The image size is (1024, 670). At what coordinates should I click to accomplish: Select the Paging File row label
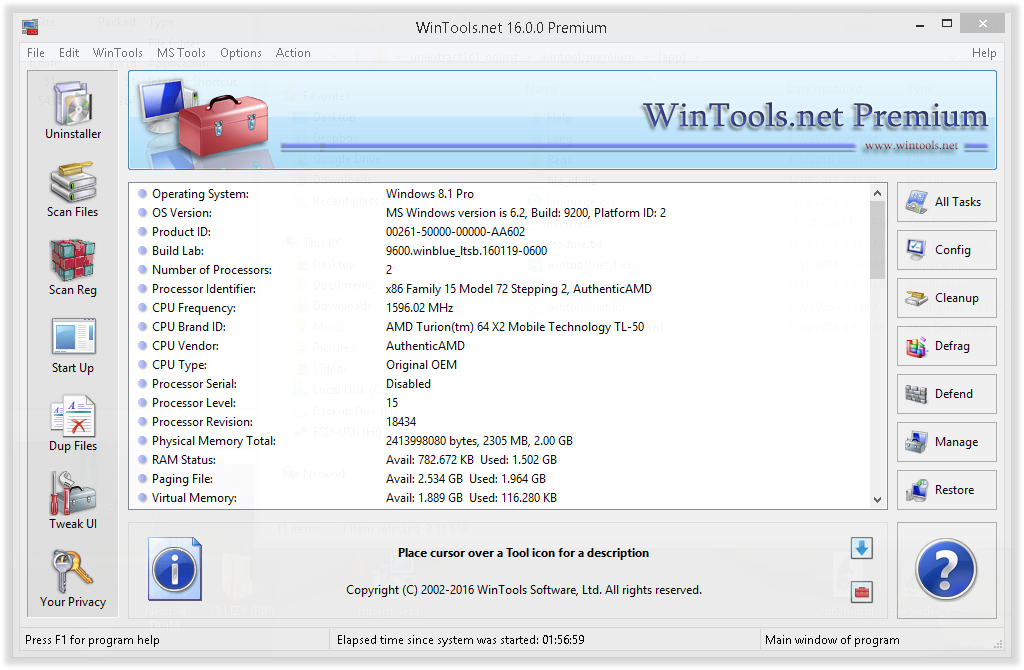click(182, 479)
